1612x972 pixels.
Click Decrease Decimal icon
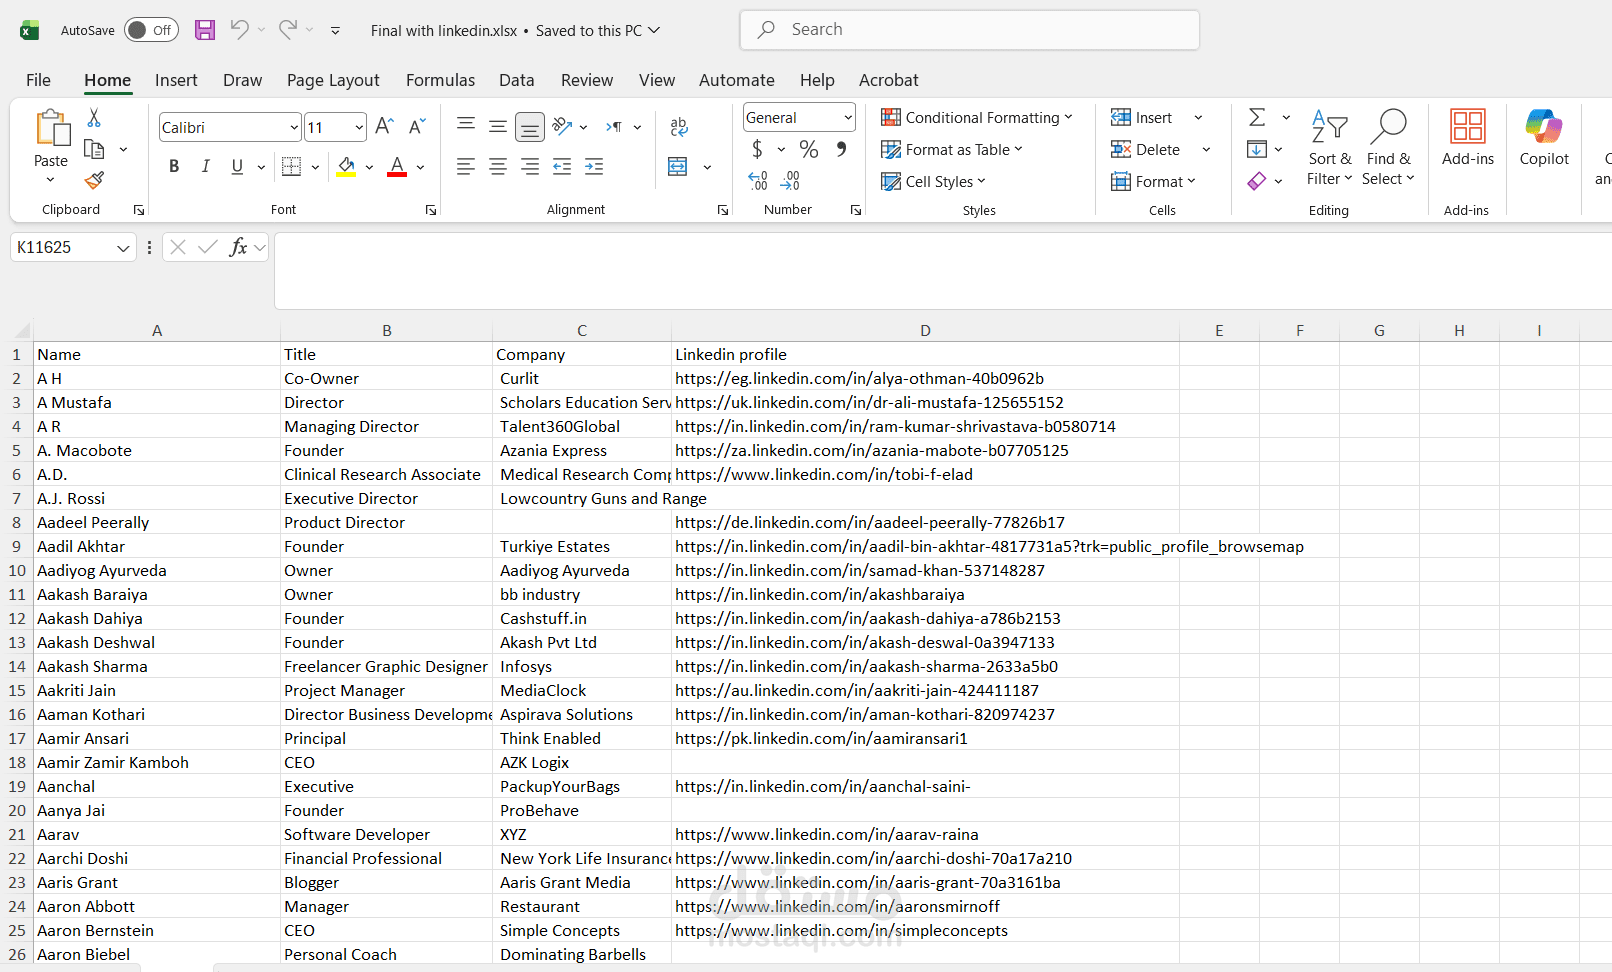(790, 181)
